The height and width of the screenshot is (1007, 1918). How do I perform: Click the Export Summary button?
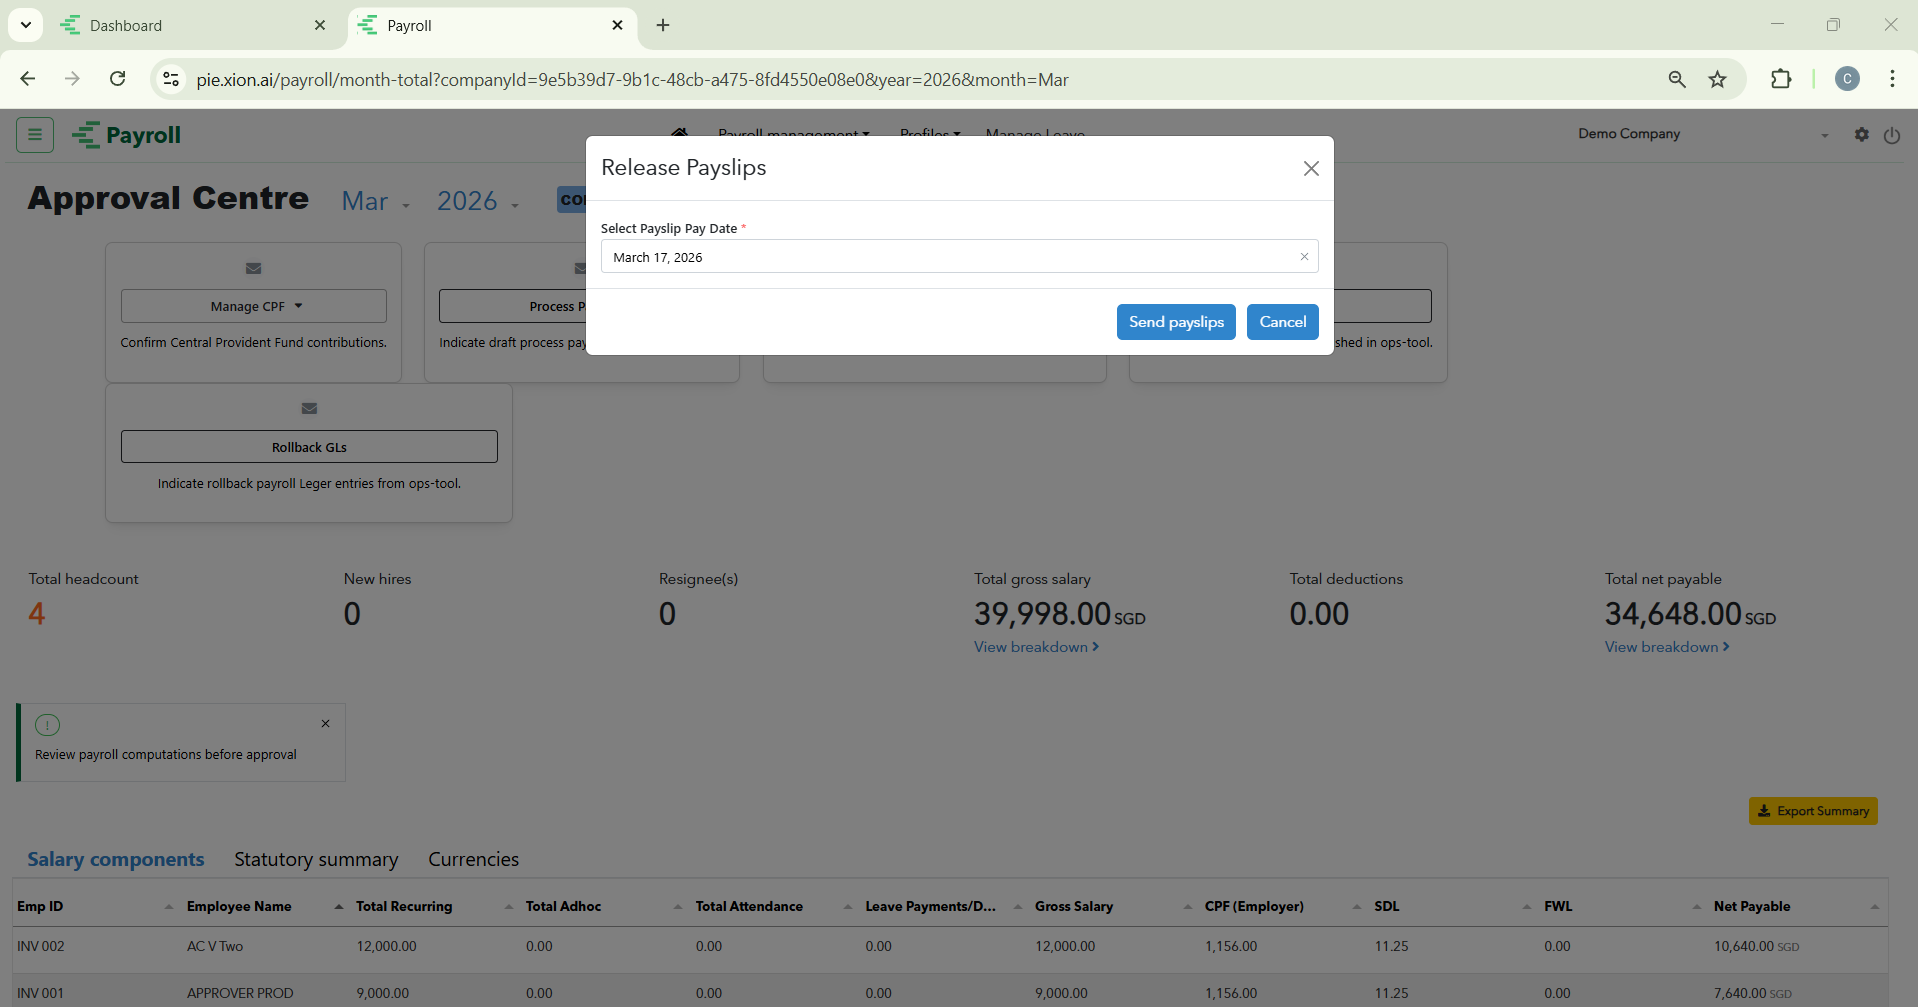1812,811
